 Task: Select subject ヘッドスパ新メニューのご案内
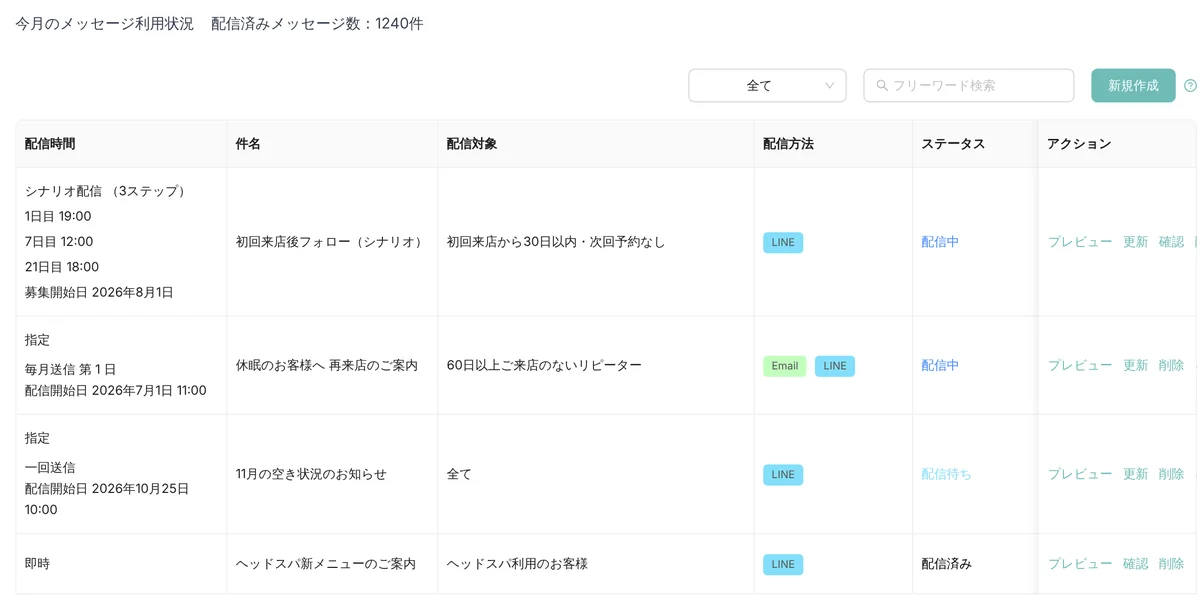326,564
